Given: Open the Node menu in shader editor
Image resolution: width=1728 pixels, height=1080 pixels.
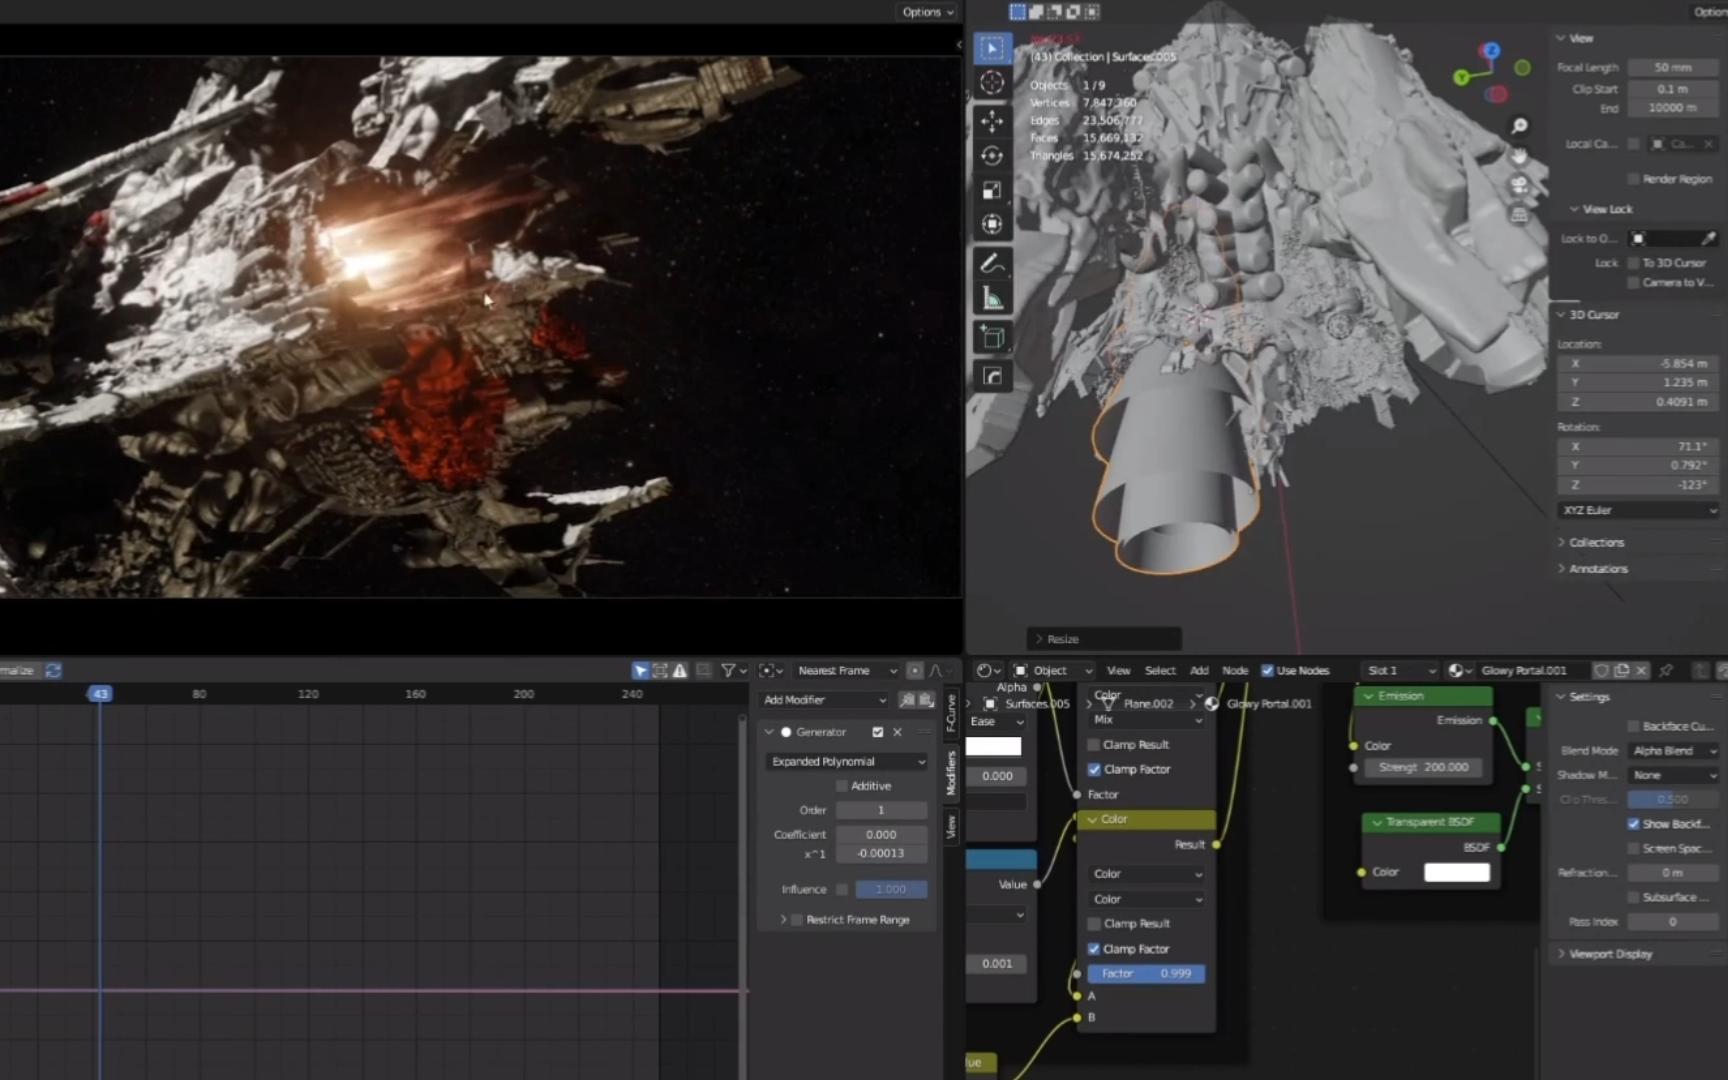Looking at the screenshot, I should point(1235,671).
